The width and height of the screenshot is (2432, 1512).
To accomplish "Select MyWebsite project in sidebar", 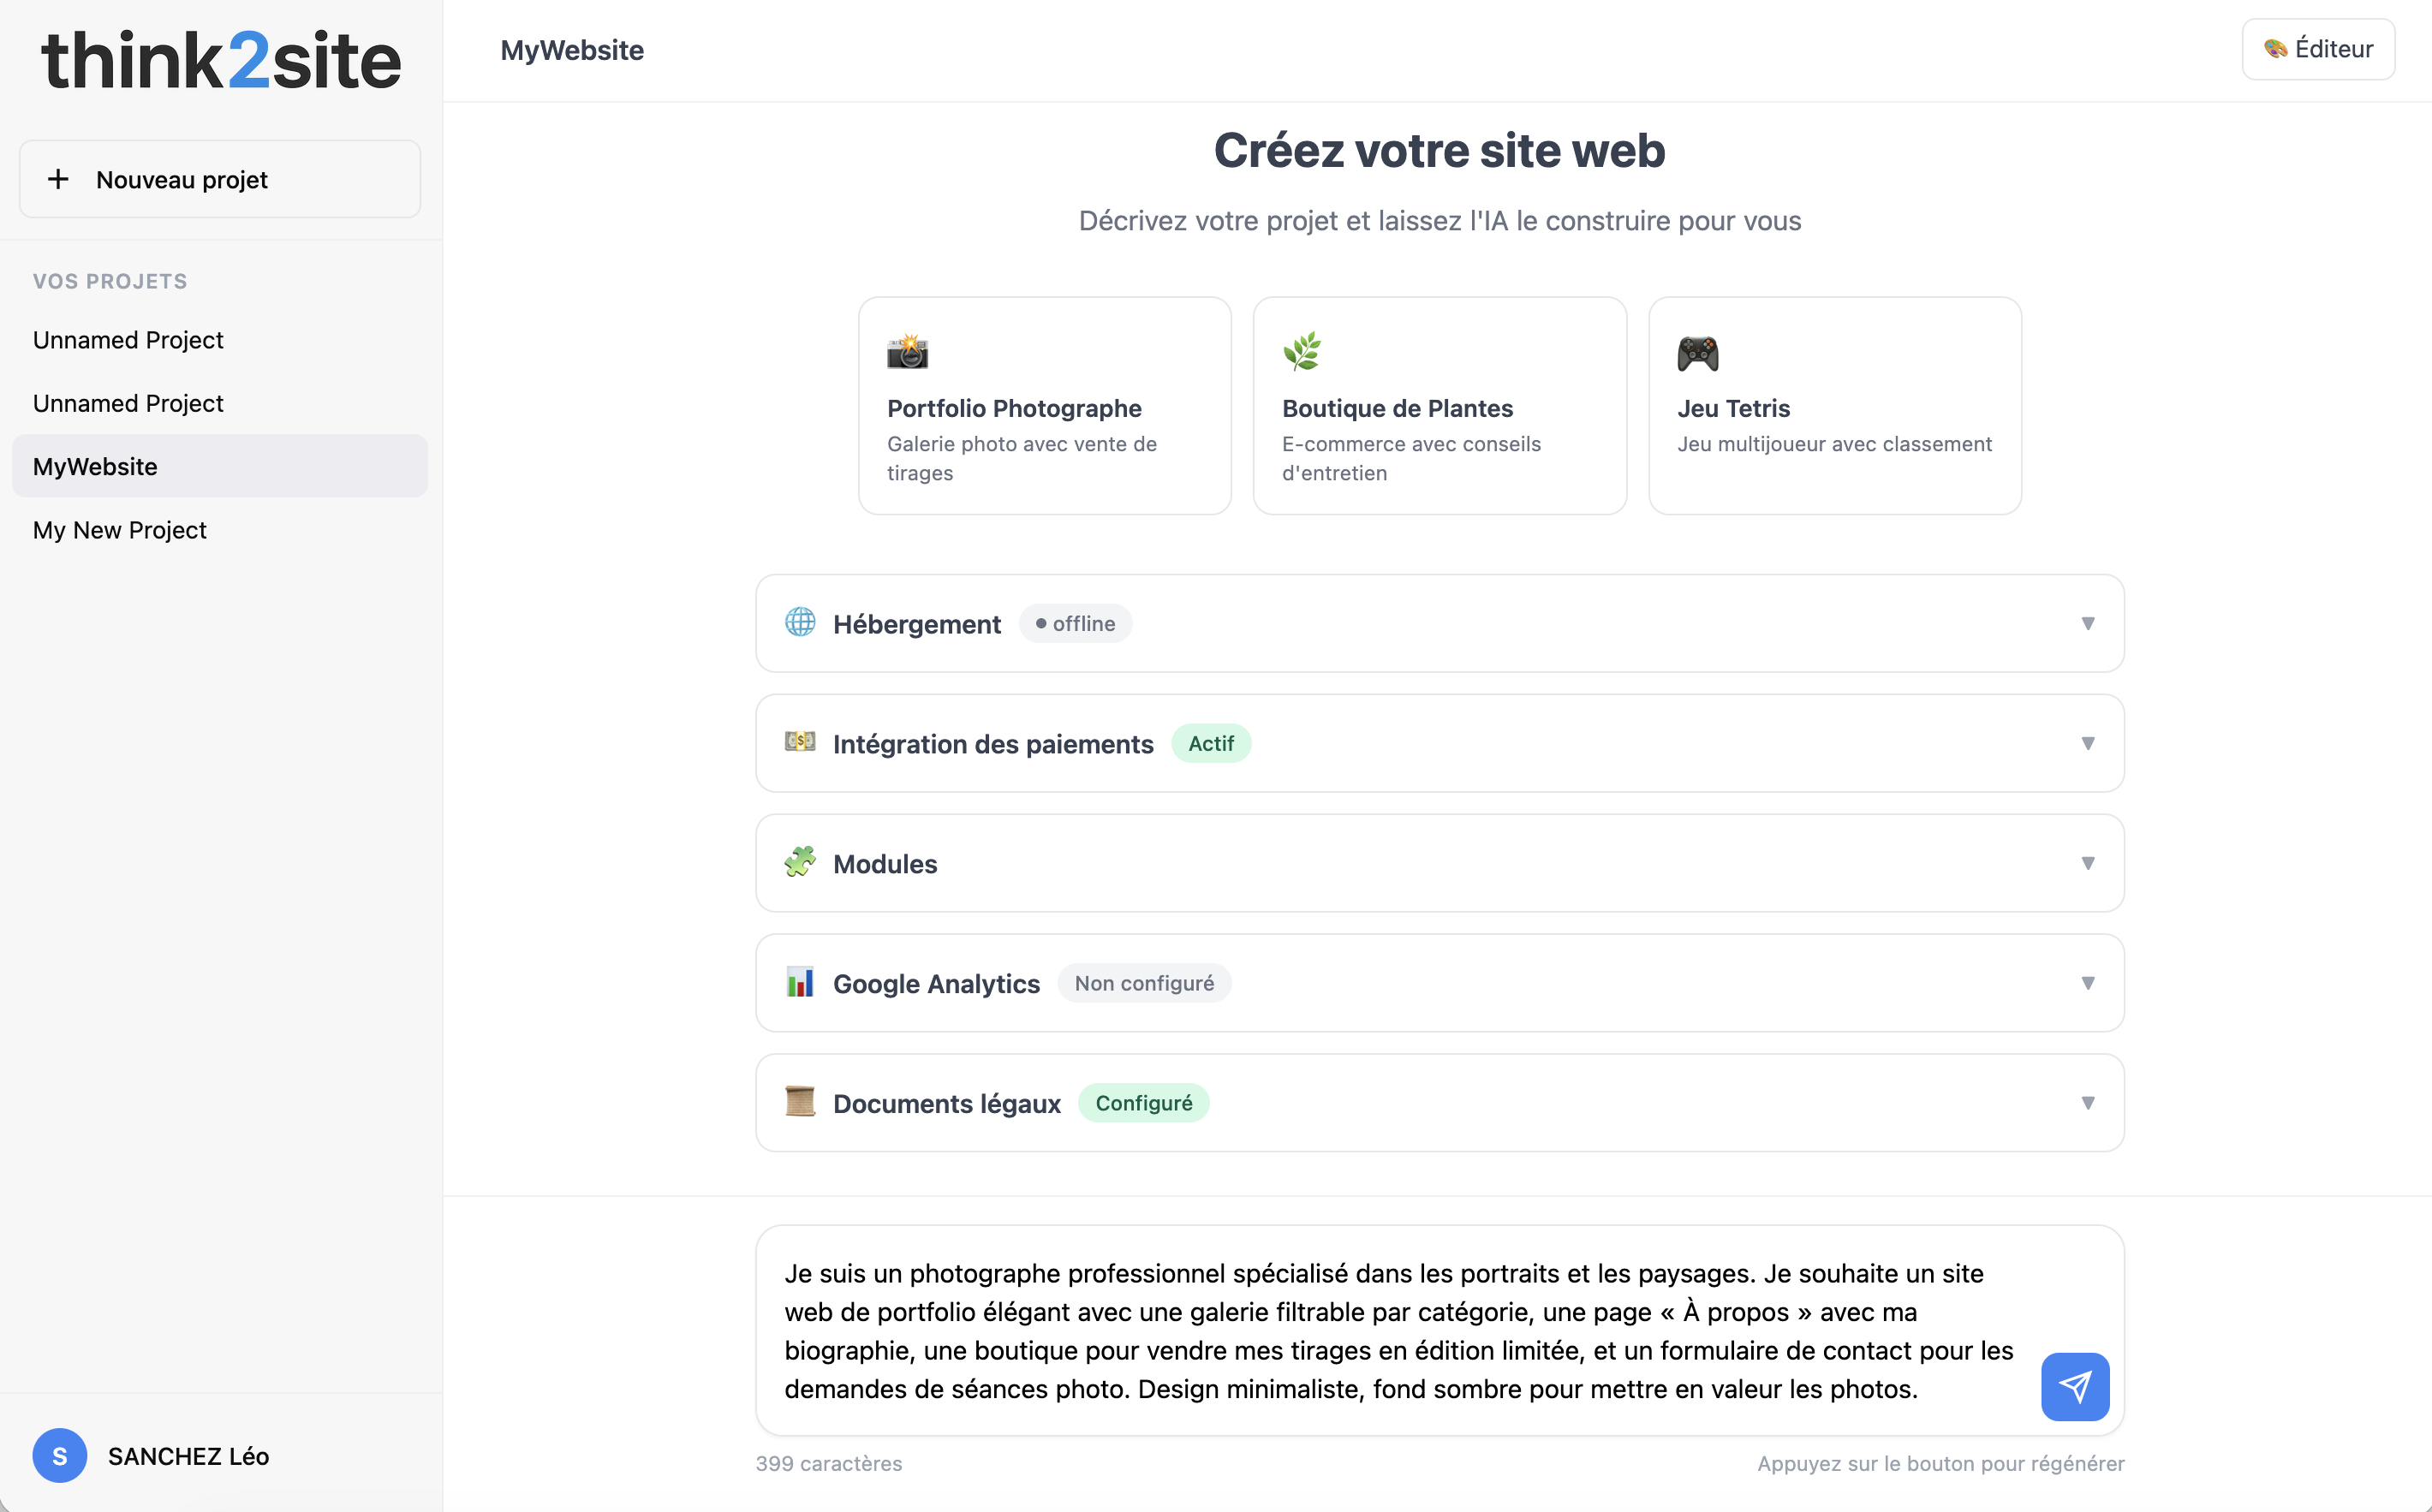I will 95,466.
